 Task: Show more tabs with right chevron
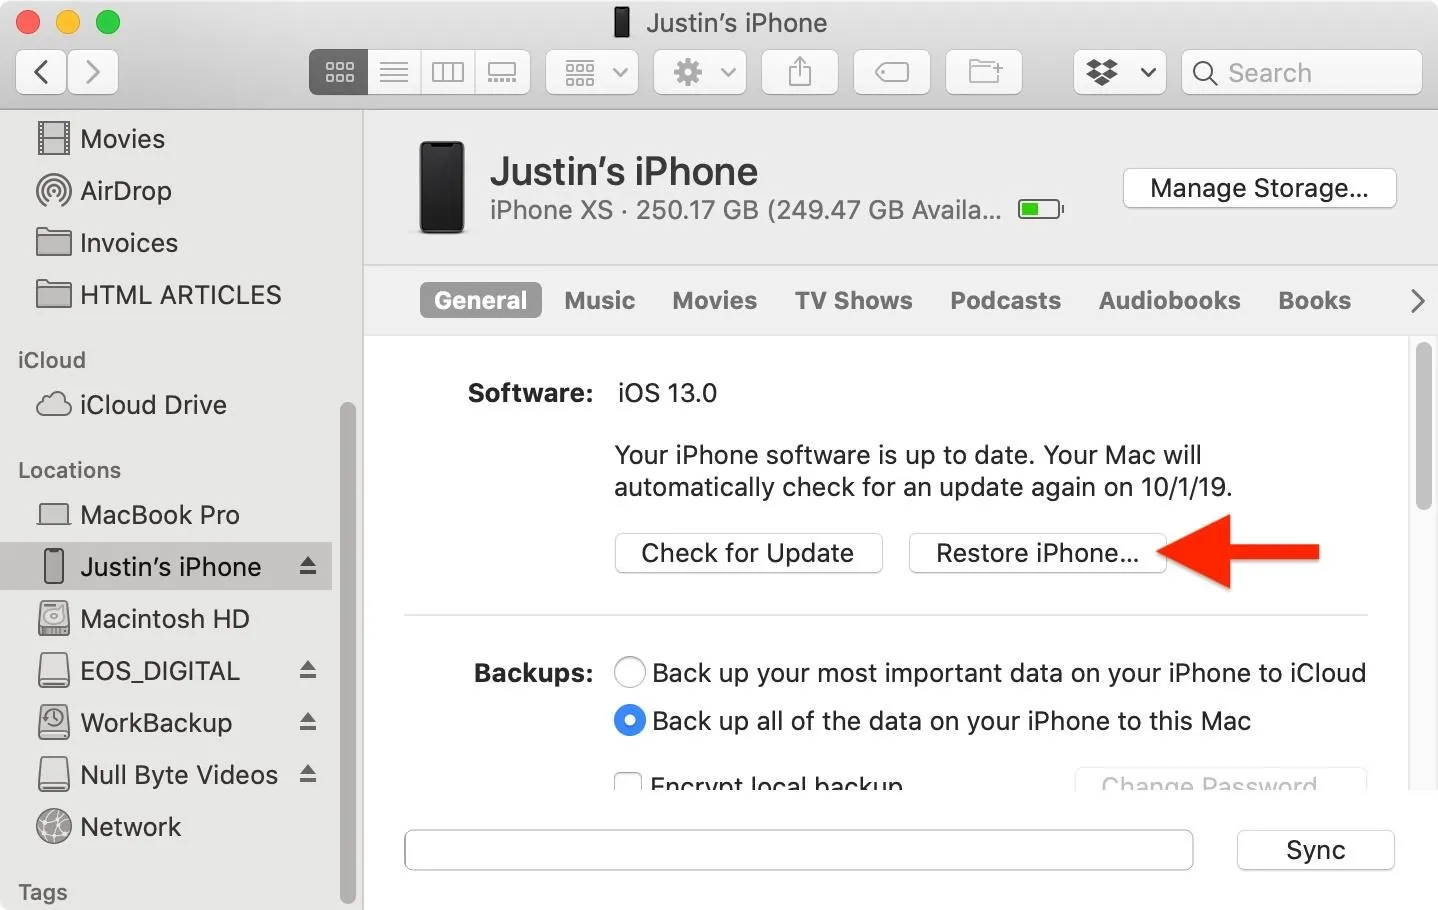click(1417, 300)
